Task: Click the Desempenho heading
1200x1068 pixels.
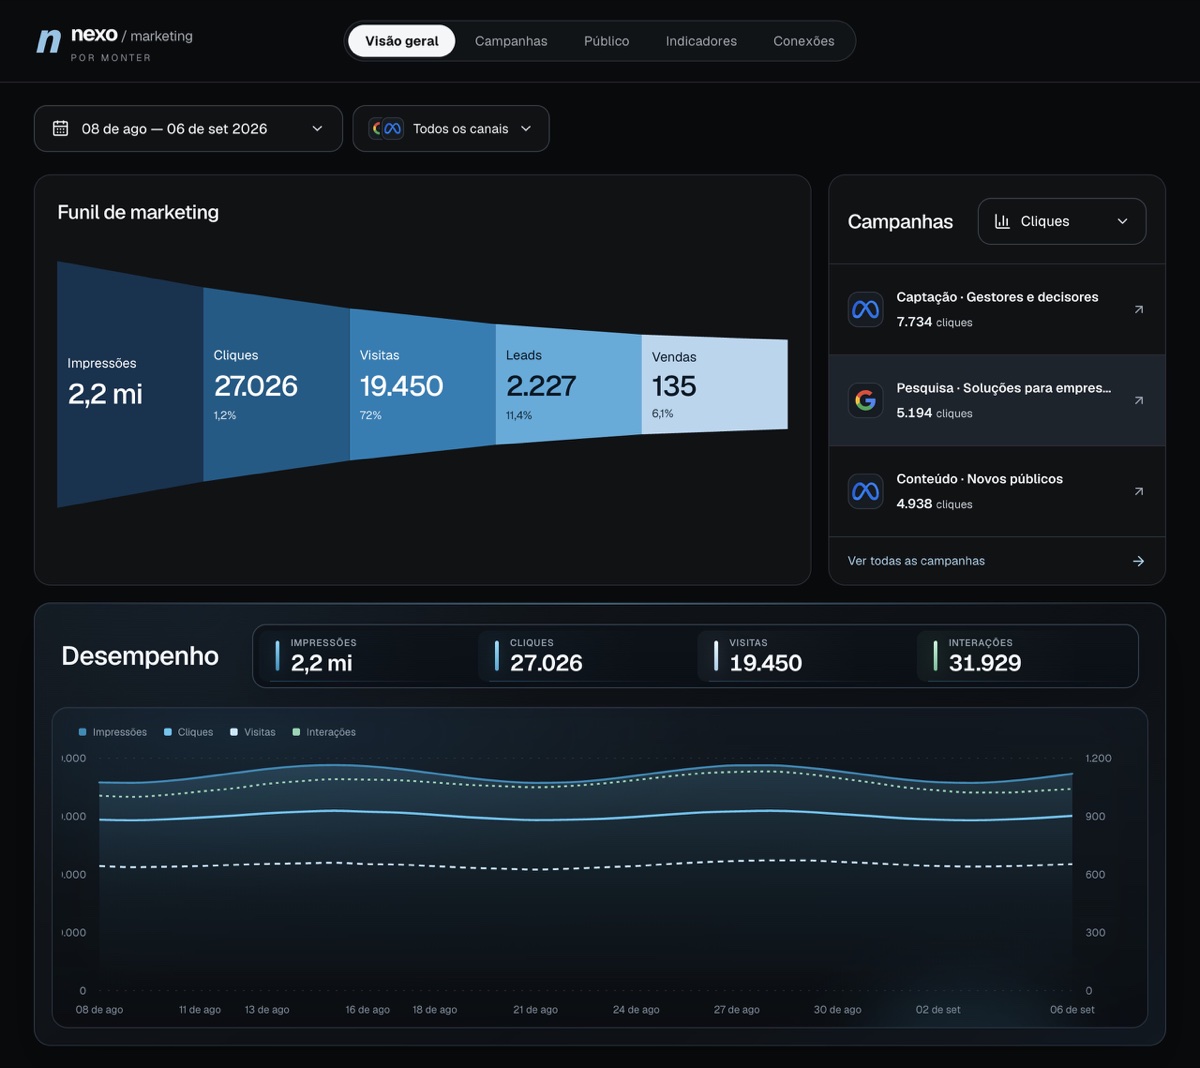Action: pyautogui.click(x=140, y=656)
